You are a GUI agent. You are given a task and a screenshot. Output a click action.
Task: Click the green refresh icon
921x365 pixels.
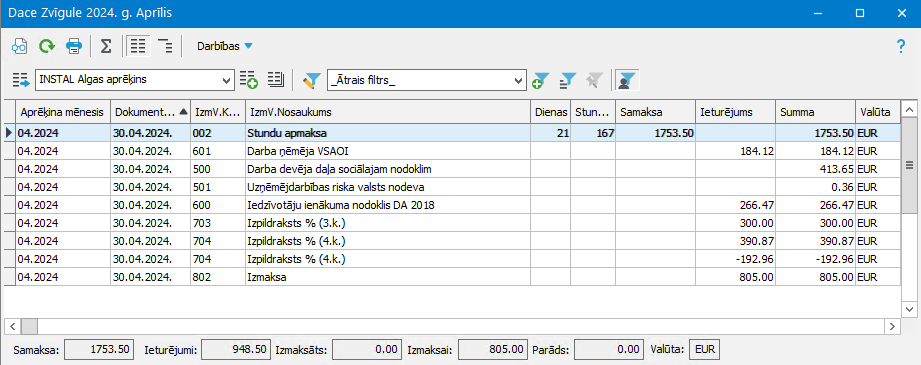pyautogui.click(x=46, y=46)
